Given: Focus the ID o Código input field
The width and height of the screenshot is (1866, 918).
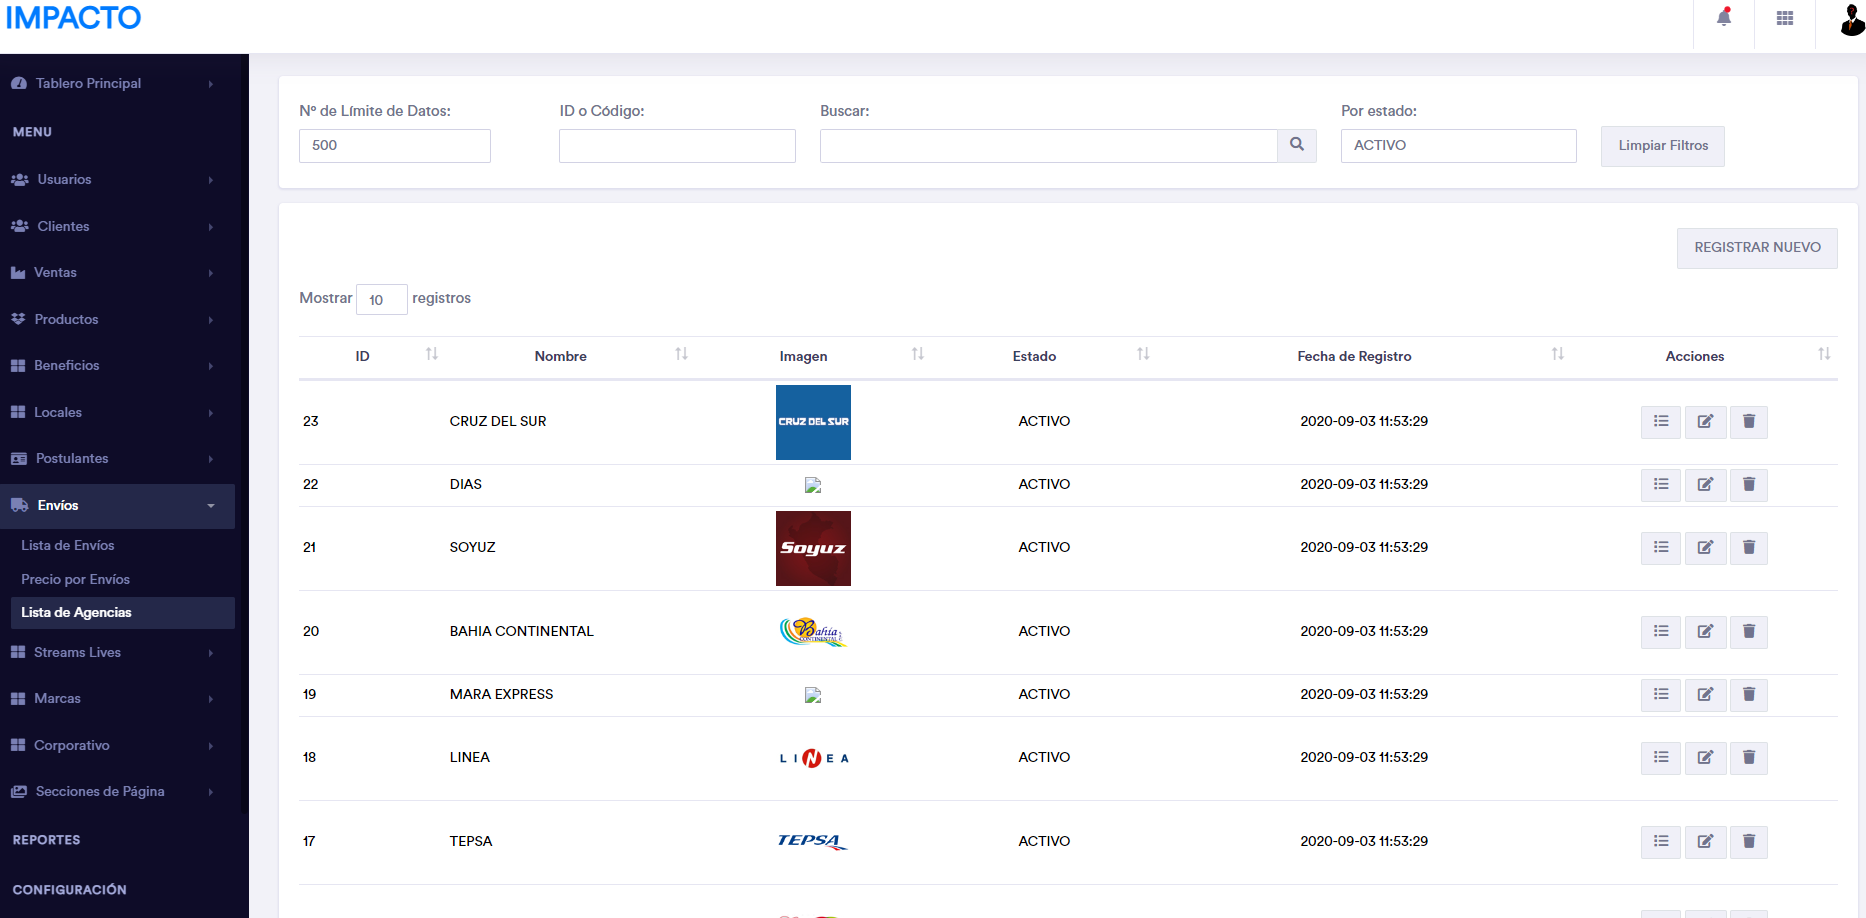Looking at the screenshot, I should [677, 146].
